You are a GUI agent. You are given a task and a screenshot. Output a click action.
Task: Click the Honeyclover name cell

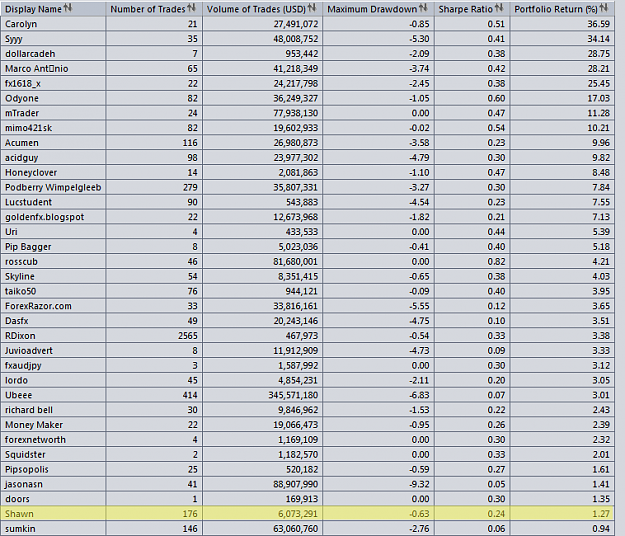click(x=54, y=172)
